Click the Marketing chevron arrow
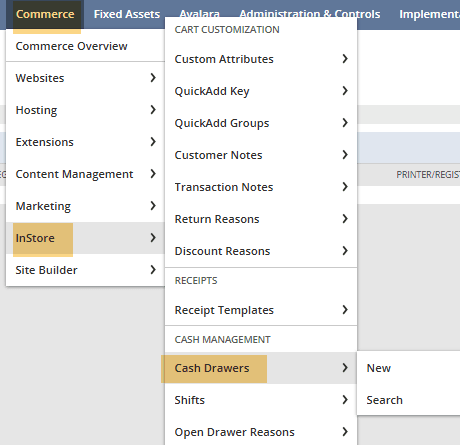This screenshot has height=445, width=460. 153,206
